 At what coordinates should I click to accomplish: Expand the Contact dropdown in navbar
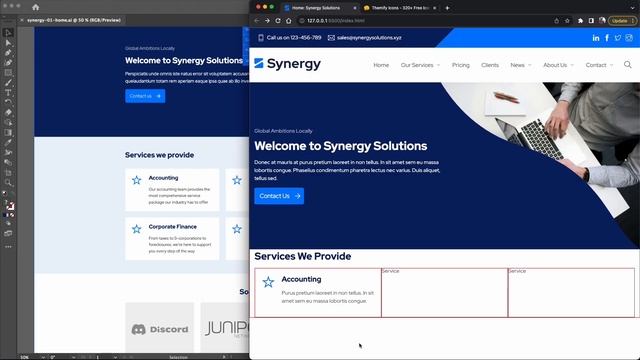pos(599,65)
